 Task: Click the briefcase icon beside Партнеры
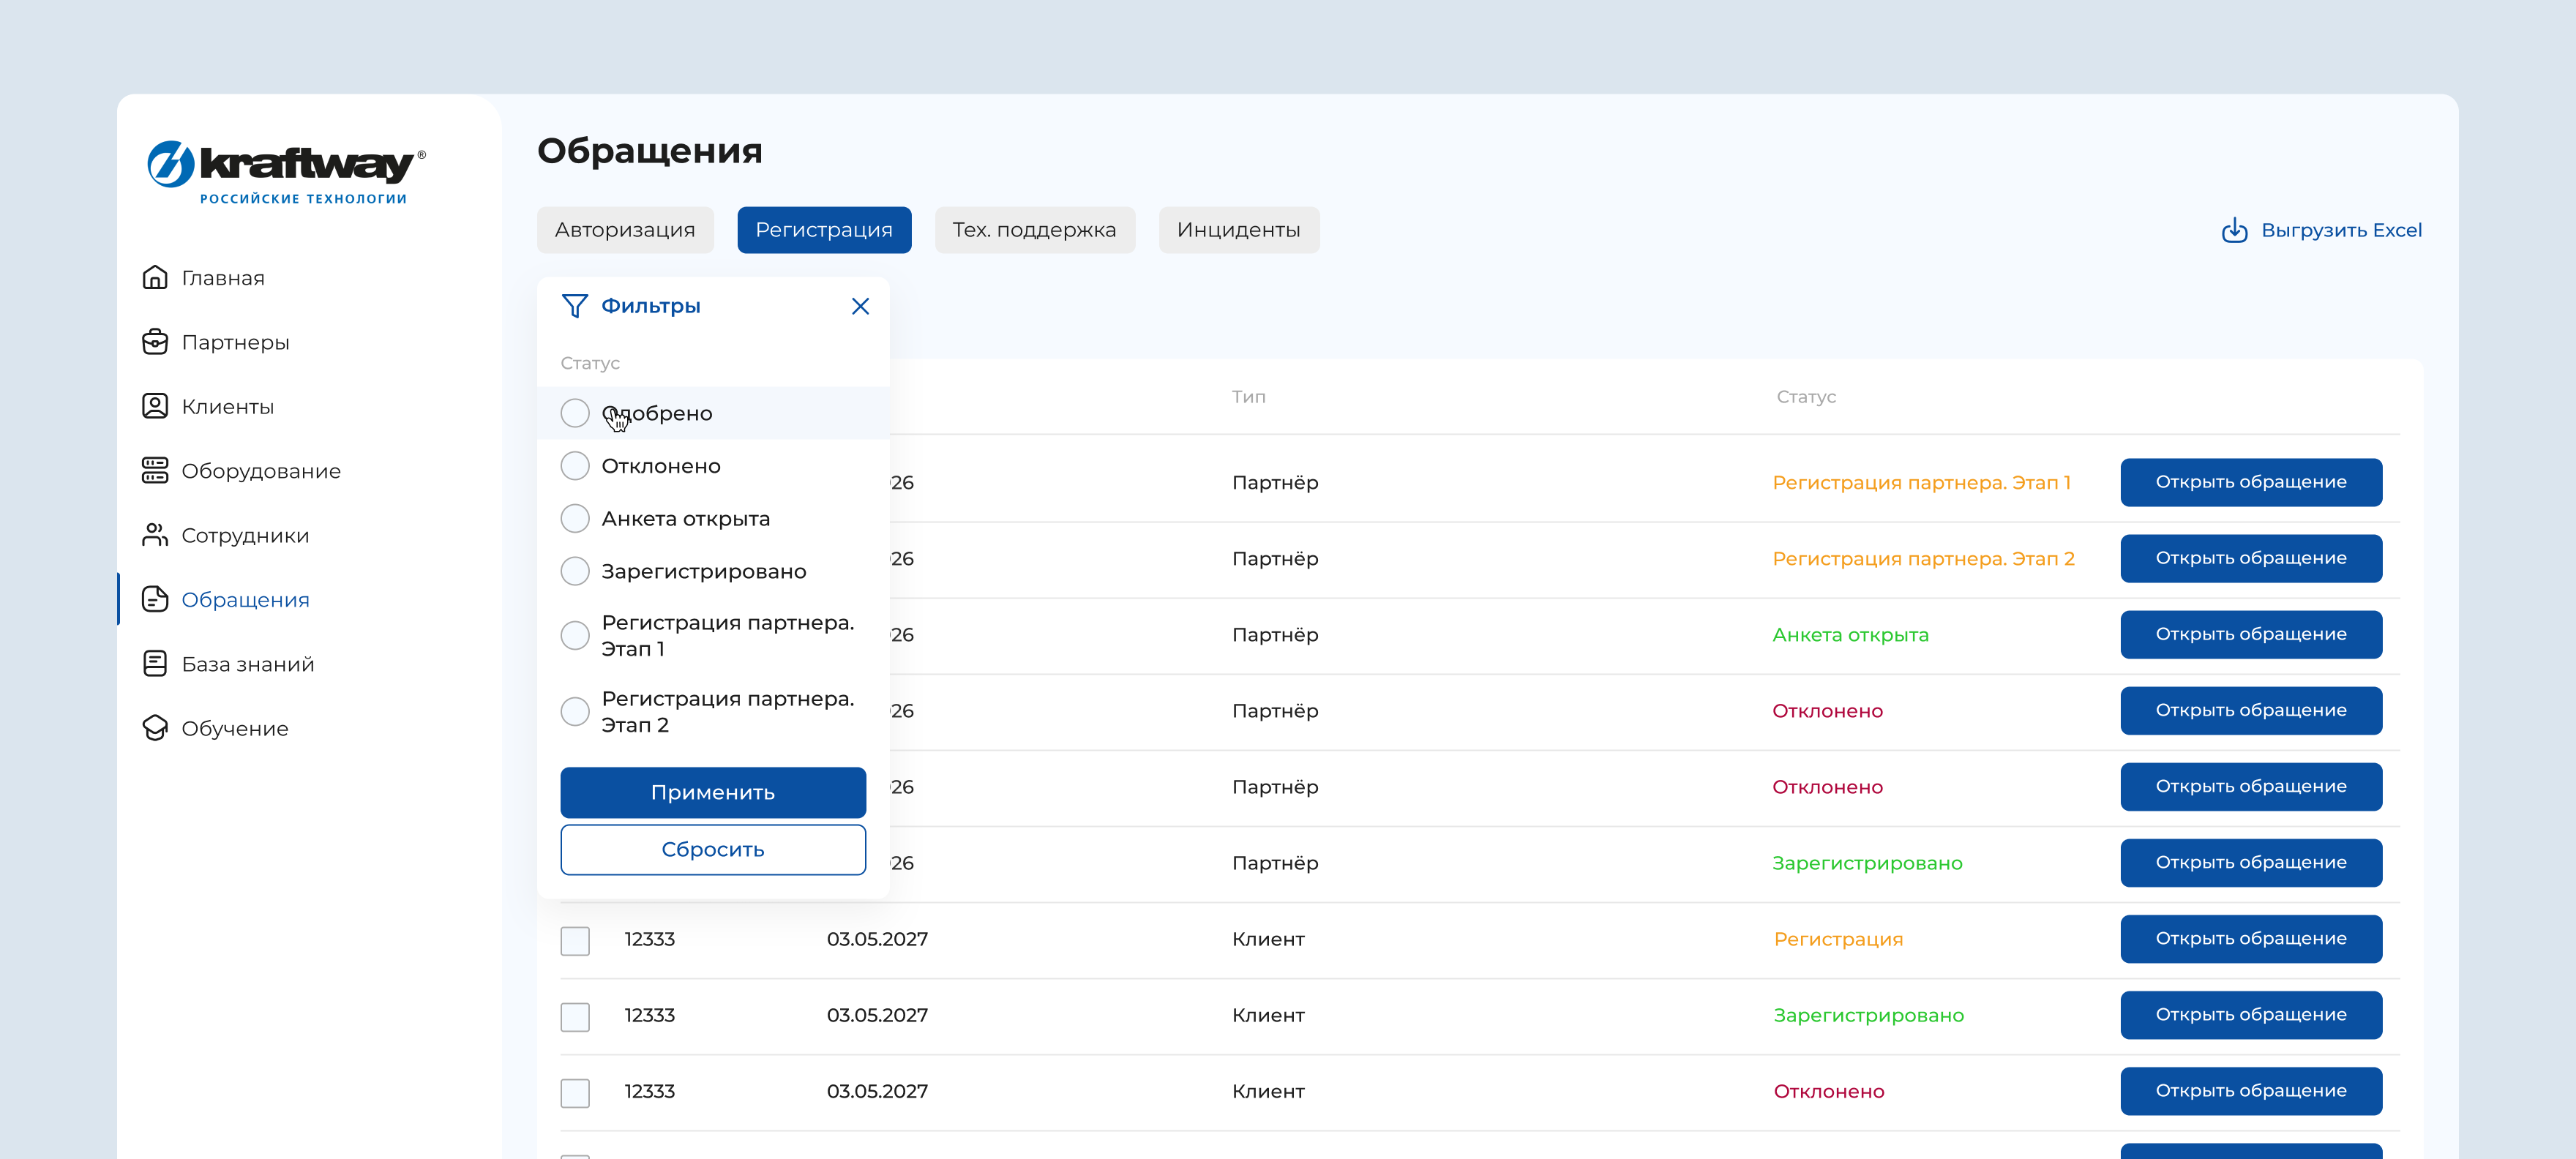(x=155, y=342)
